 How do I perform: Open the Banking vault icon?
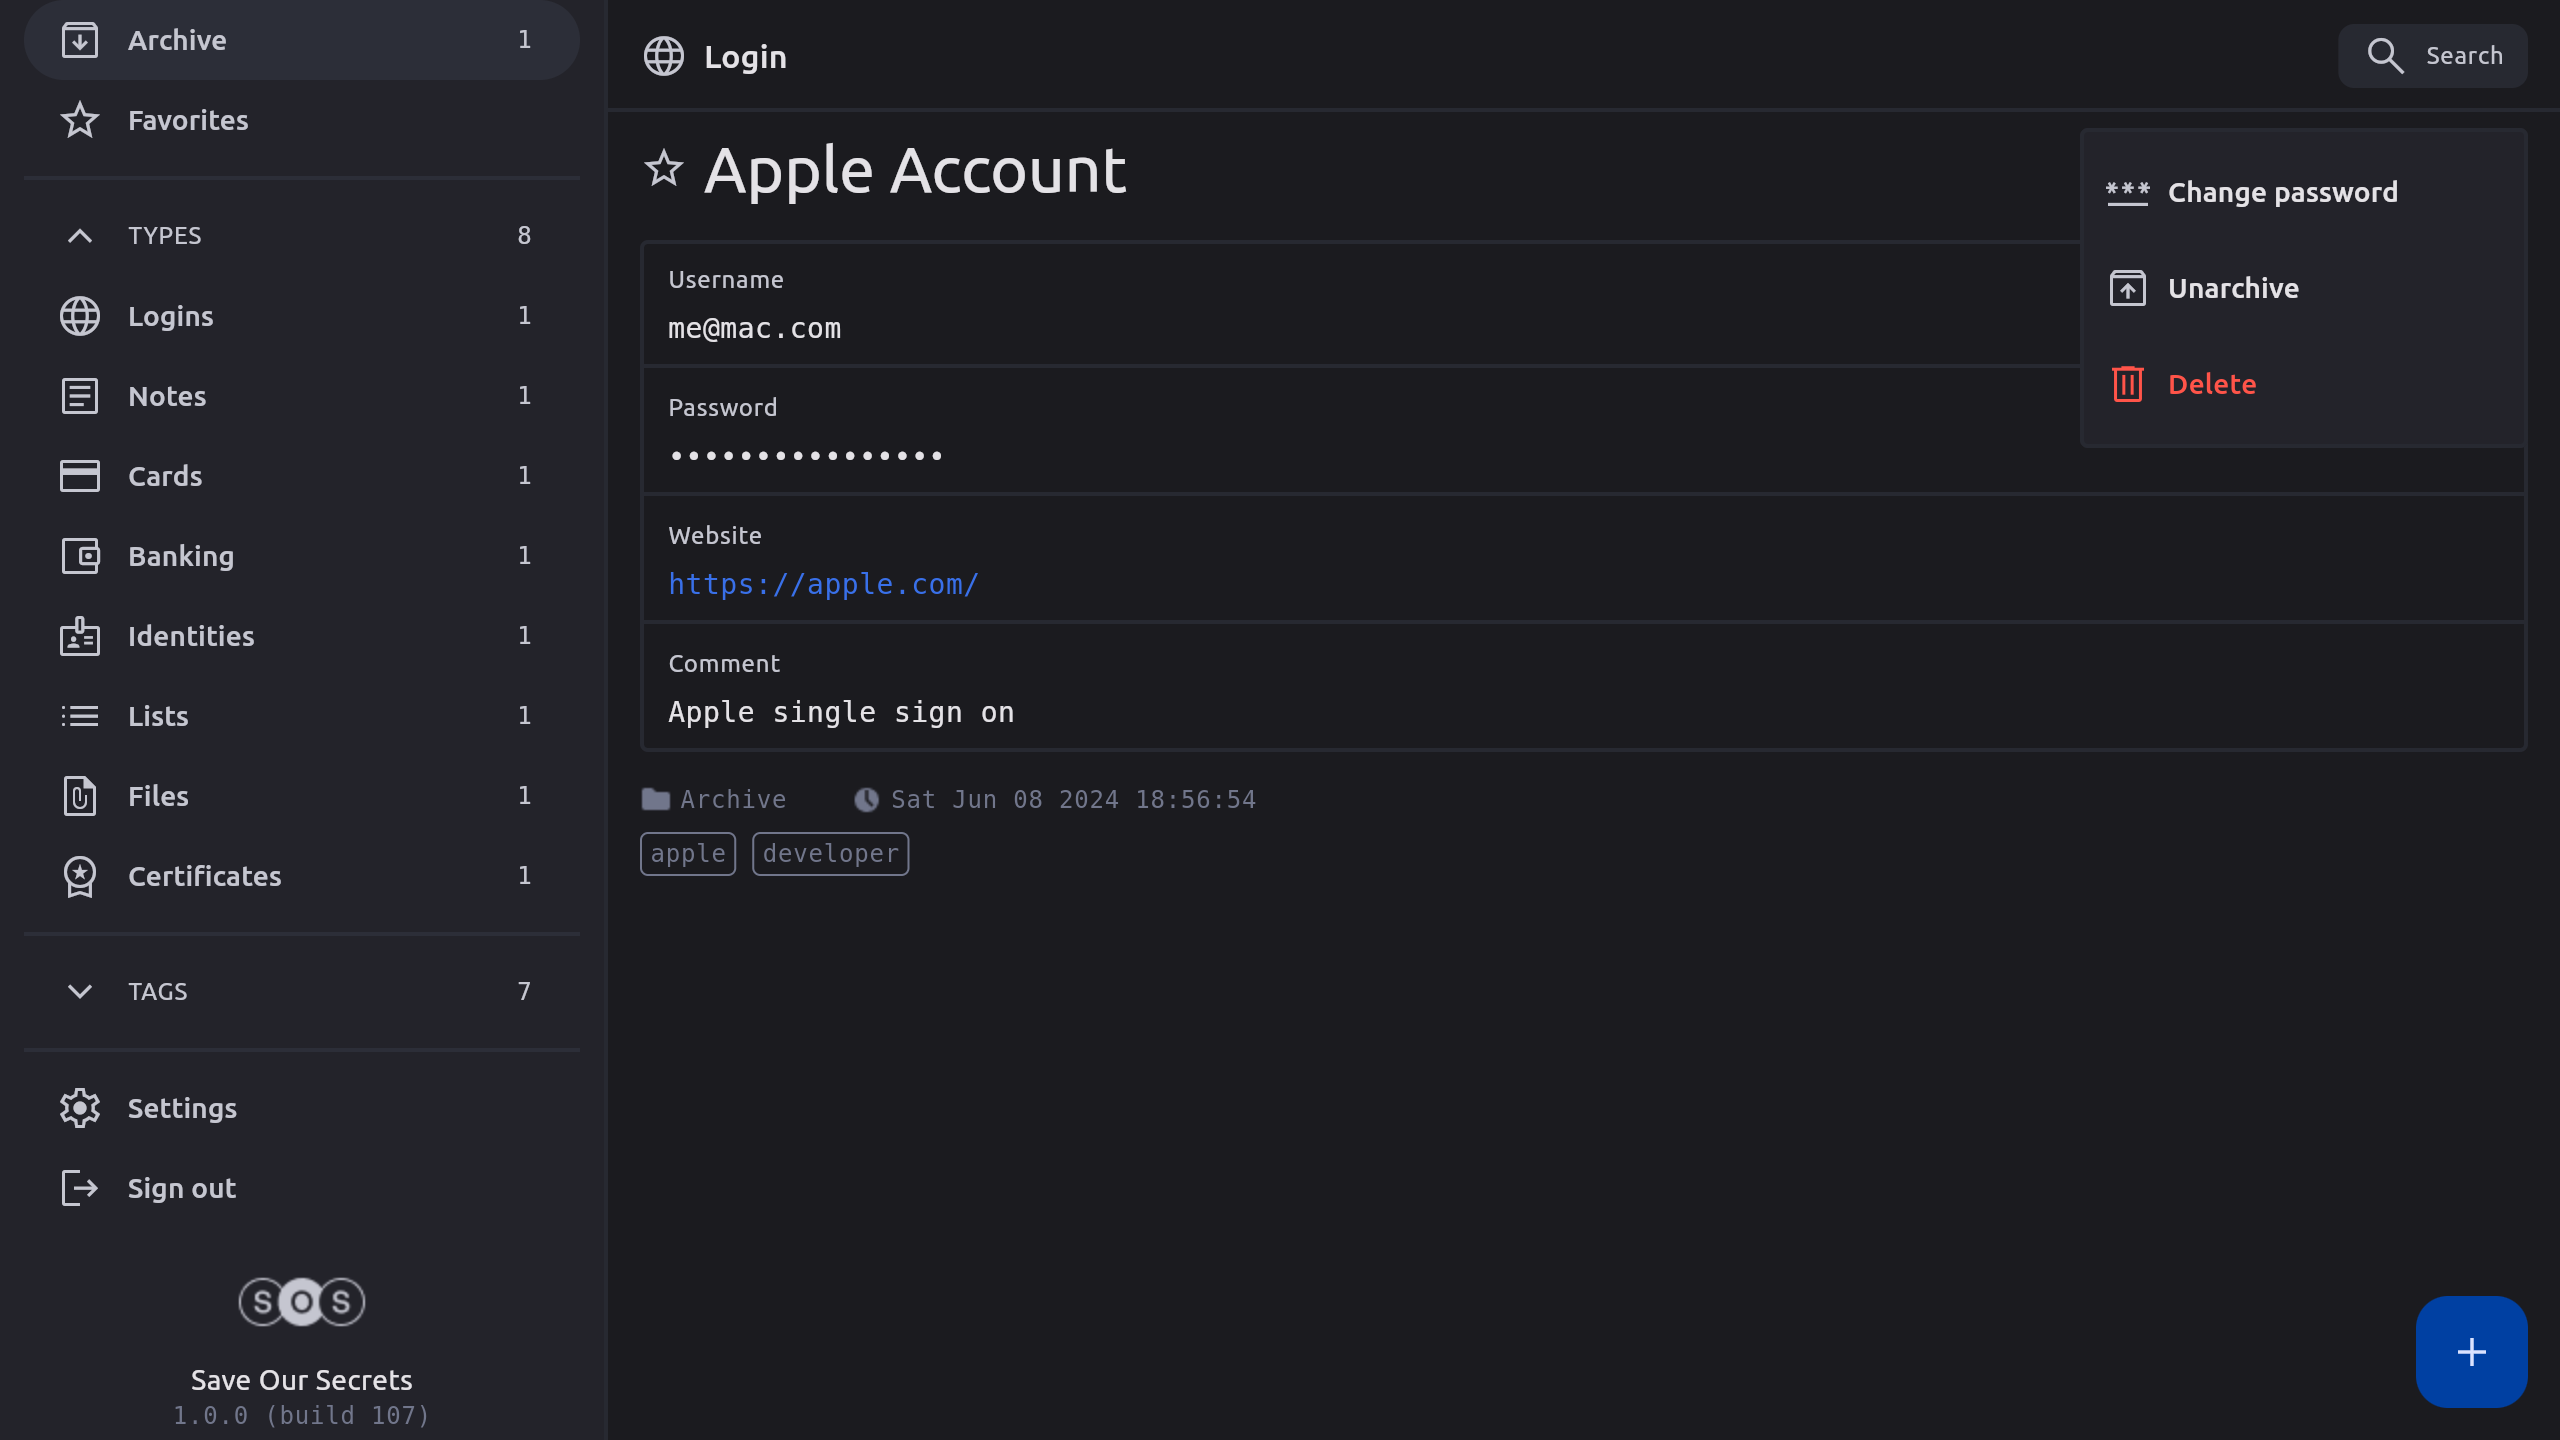(x=80, y=556)
